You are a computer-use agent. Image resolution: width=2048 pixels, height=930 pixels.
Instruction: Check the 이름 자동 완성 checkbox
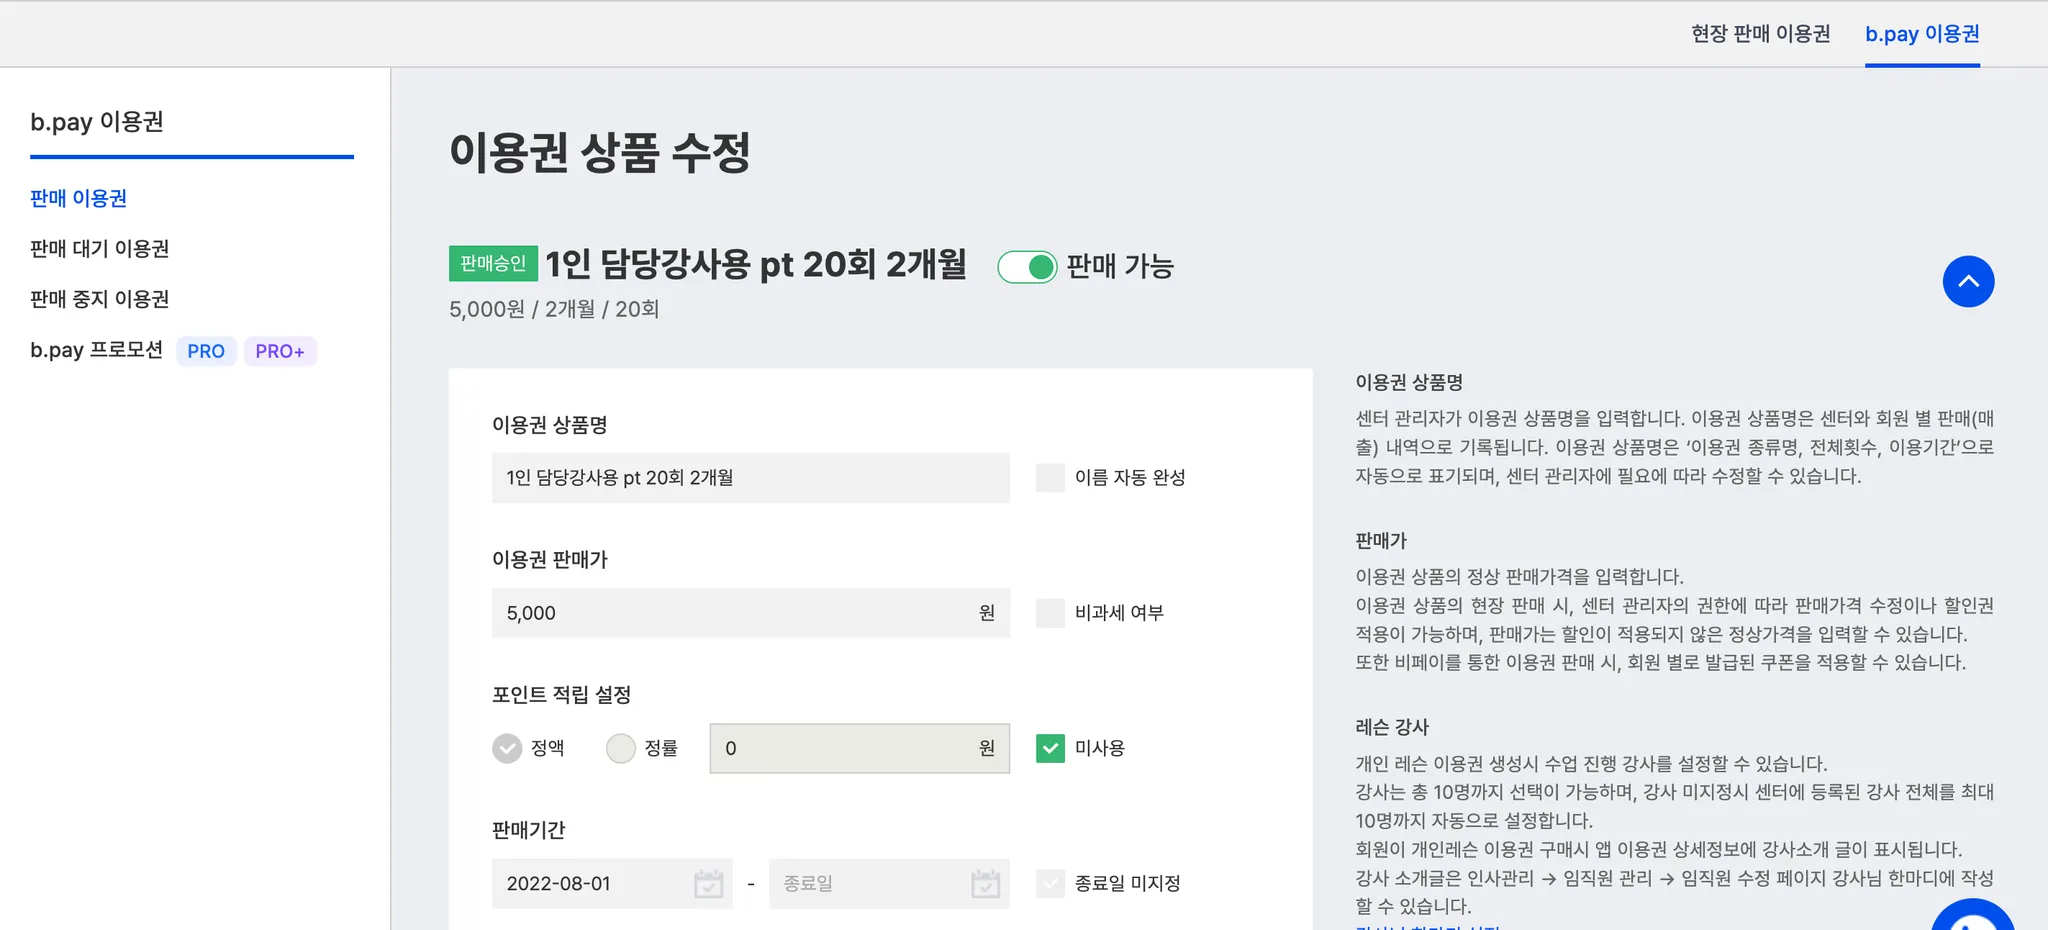tap(1050, 478)
